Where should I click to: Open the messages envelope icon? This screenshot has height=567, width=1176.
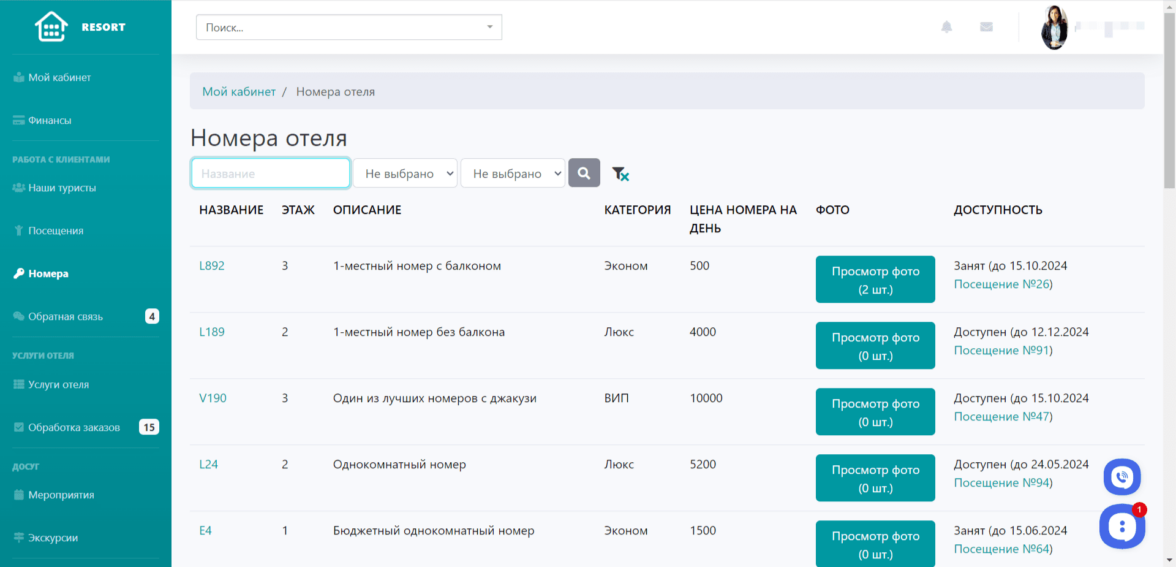click(x=986, y=27)
